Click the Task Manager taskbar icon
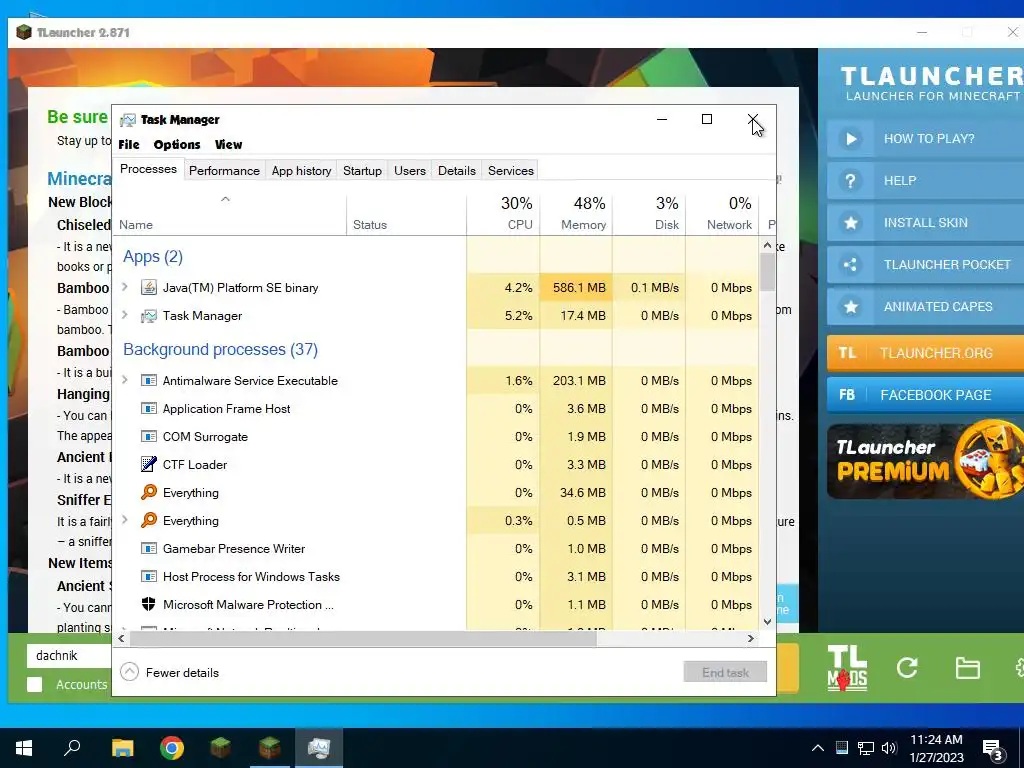The width and height of the screenshot is (1024, 768). (319, 748)
